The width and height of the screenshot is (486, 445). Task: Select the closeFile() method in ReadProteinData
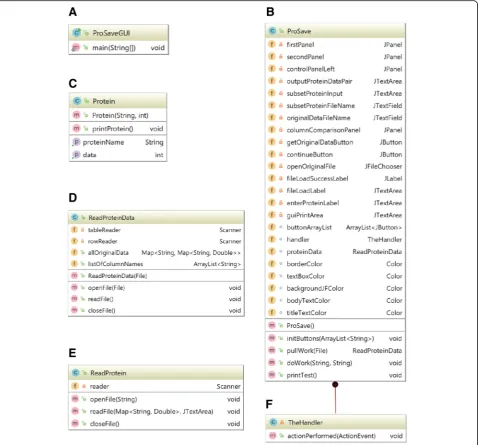coord(101,310)
